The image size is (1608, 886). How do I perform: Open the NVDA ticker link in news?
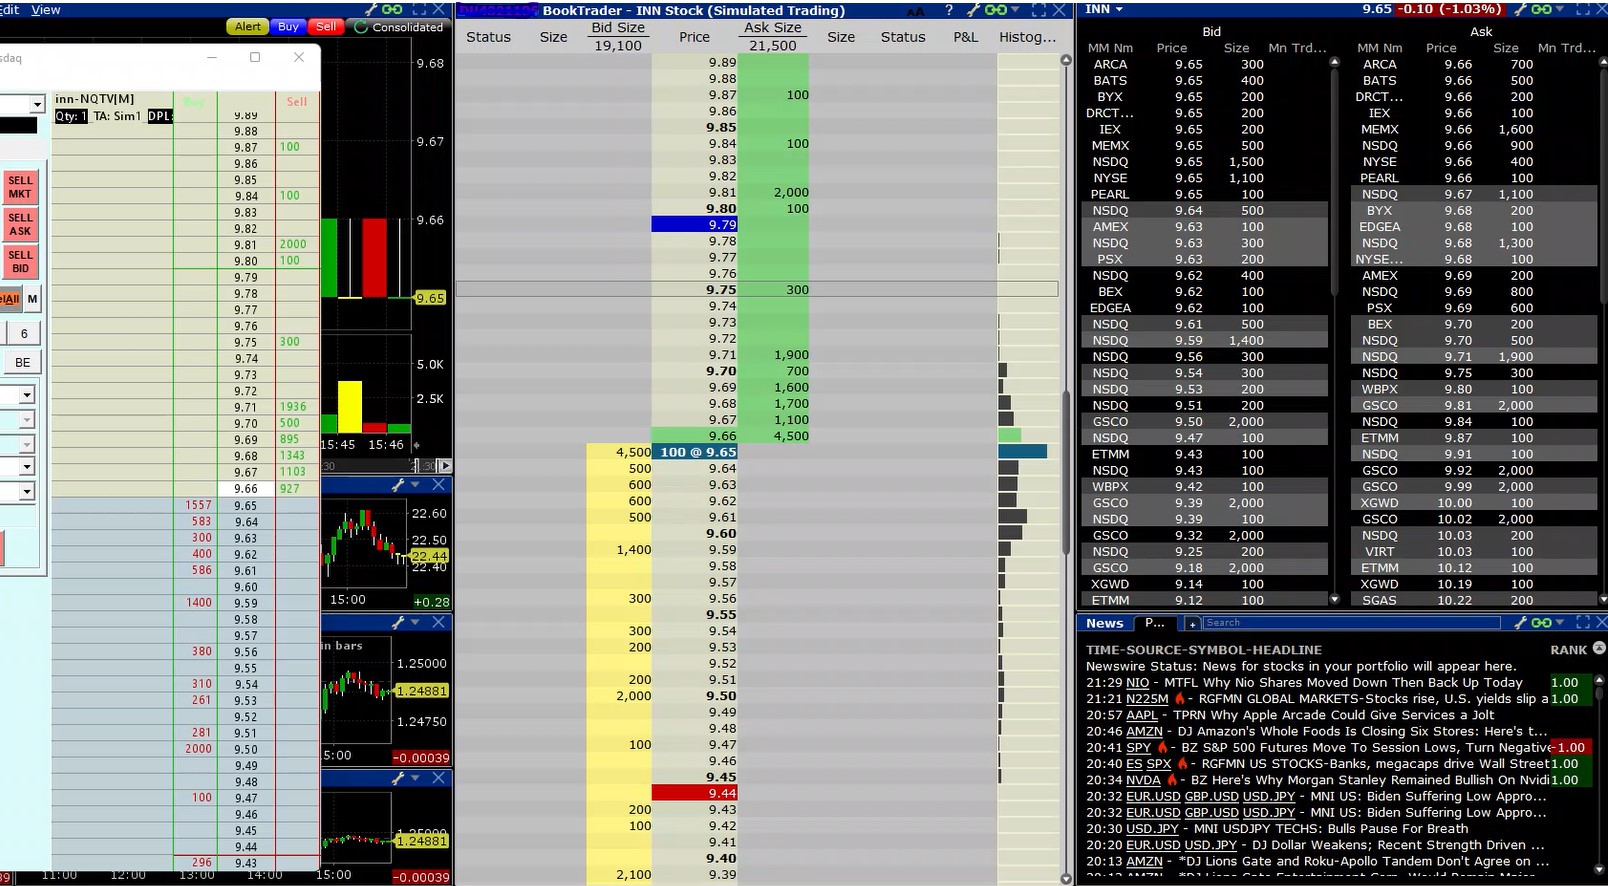tap(1143, 780)
